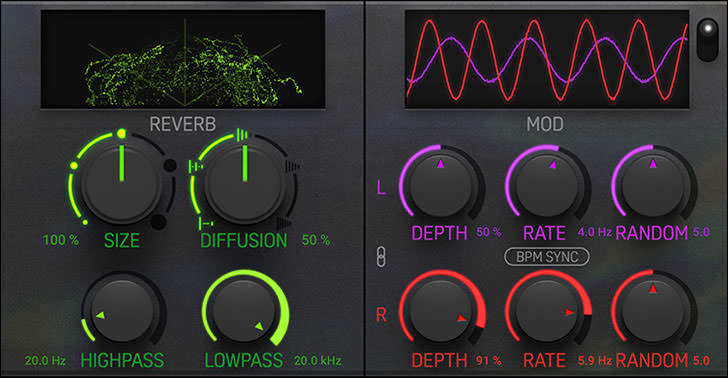The height and width of the screenshot is (378, 728).
Task: Click the right channel RANDOM knob
Action: click(653, 310)
